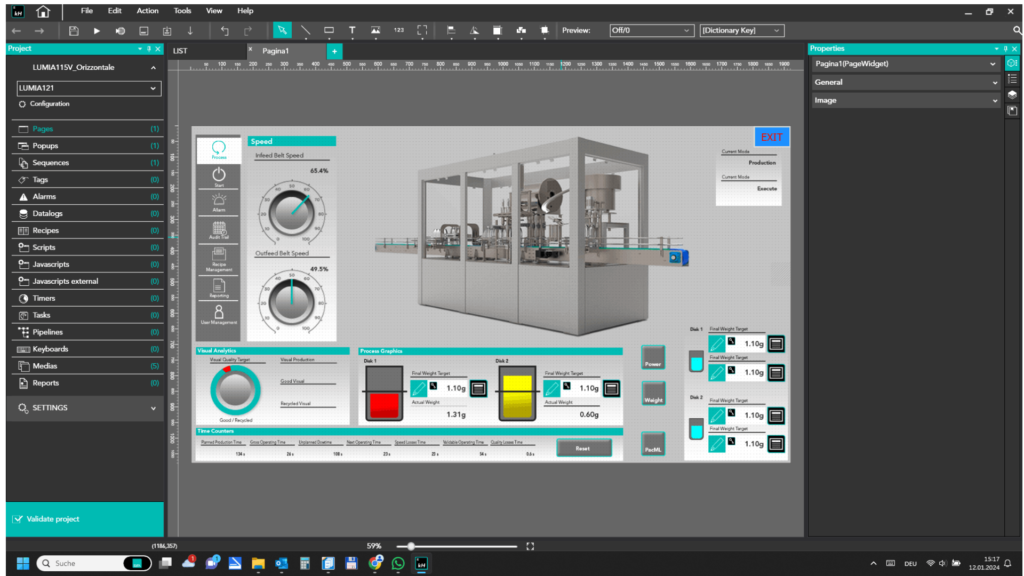Select the 123 numeric field tool

tap(397, 30)
